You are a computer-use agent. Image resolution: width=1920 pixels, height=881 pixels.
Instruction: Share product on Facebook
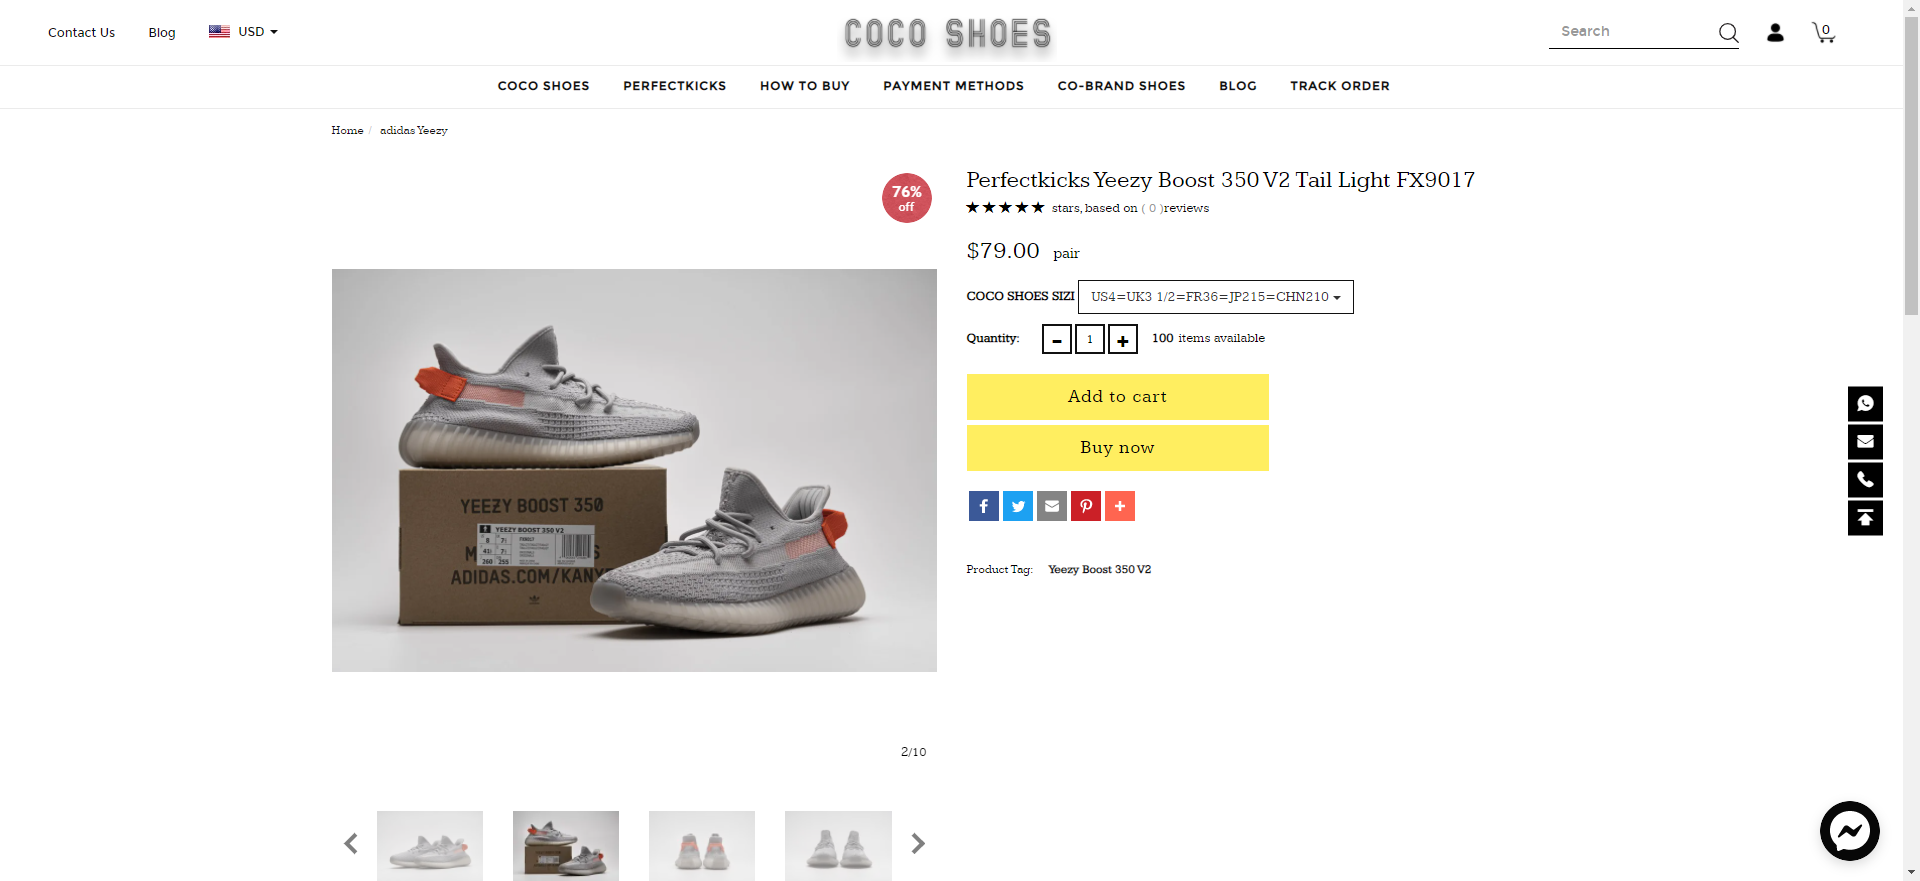[984, 506]
